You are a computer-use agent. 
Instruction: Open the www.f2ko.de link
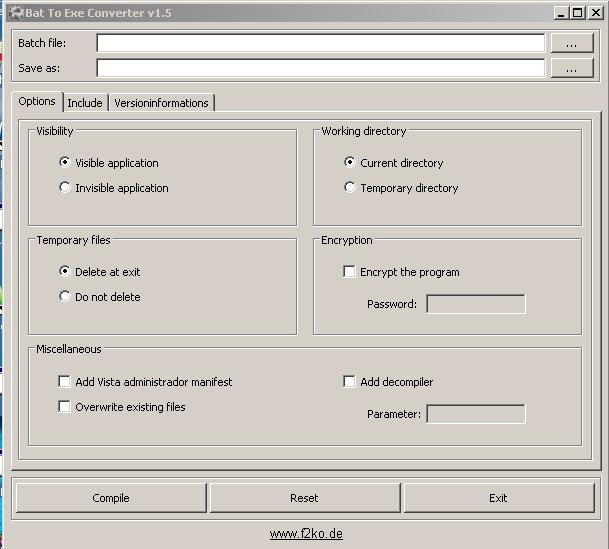tap(306, 534)
